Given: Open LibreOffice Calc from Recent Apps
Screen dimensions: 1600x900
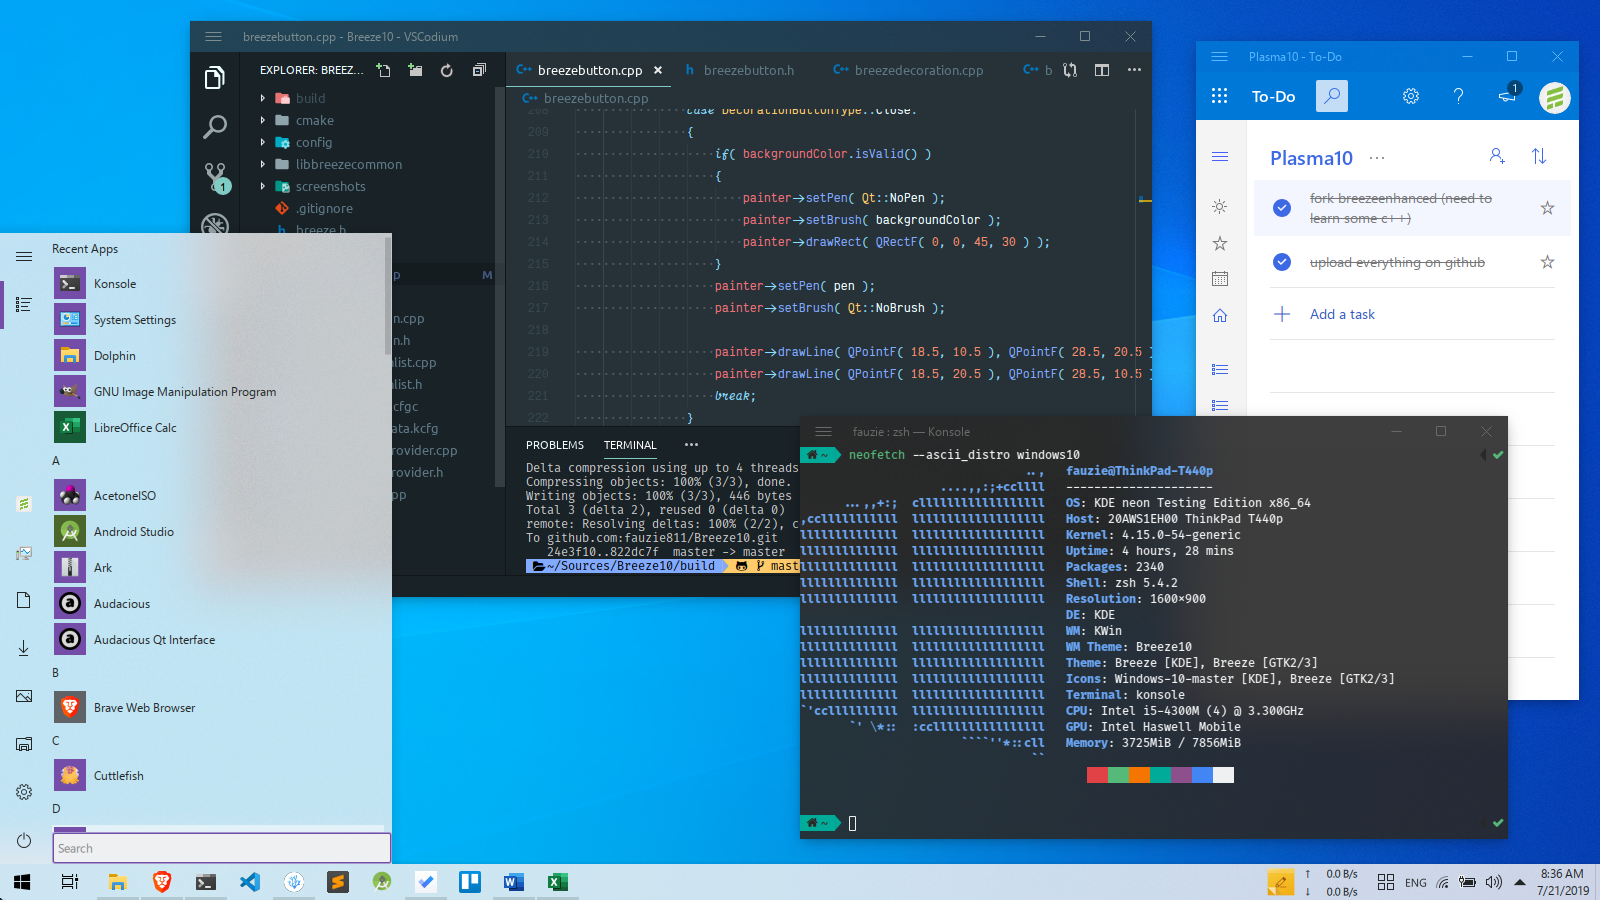Looking at the screenshot, I should point(218,428).
